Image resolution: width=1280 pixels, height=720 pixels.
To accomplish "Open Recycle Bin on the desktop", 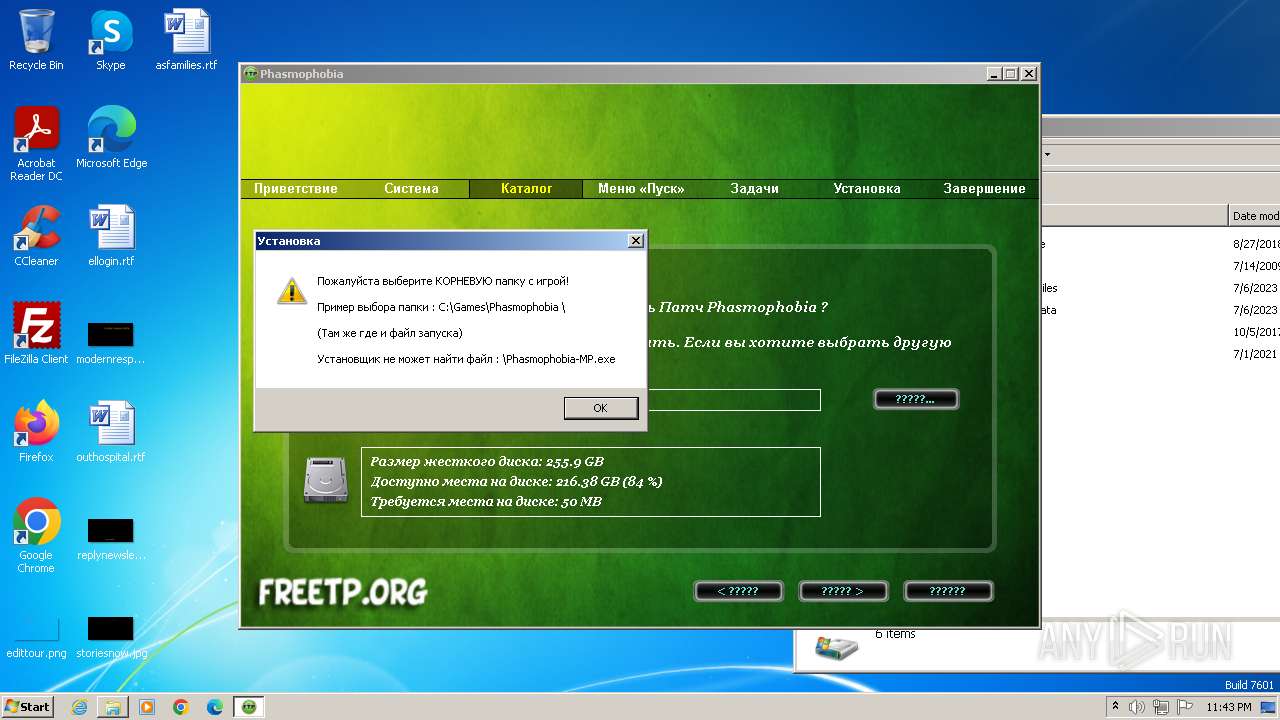I will [x=36, y=40].
